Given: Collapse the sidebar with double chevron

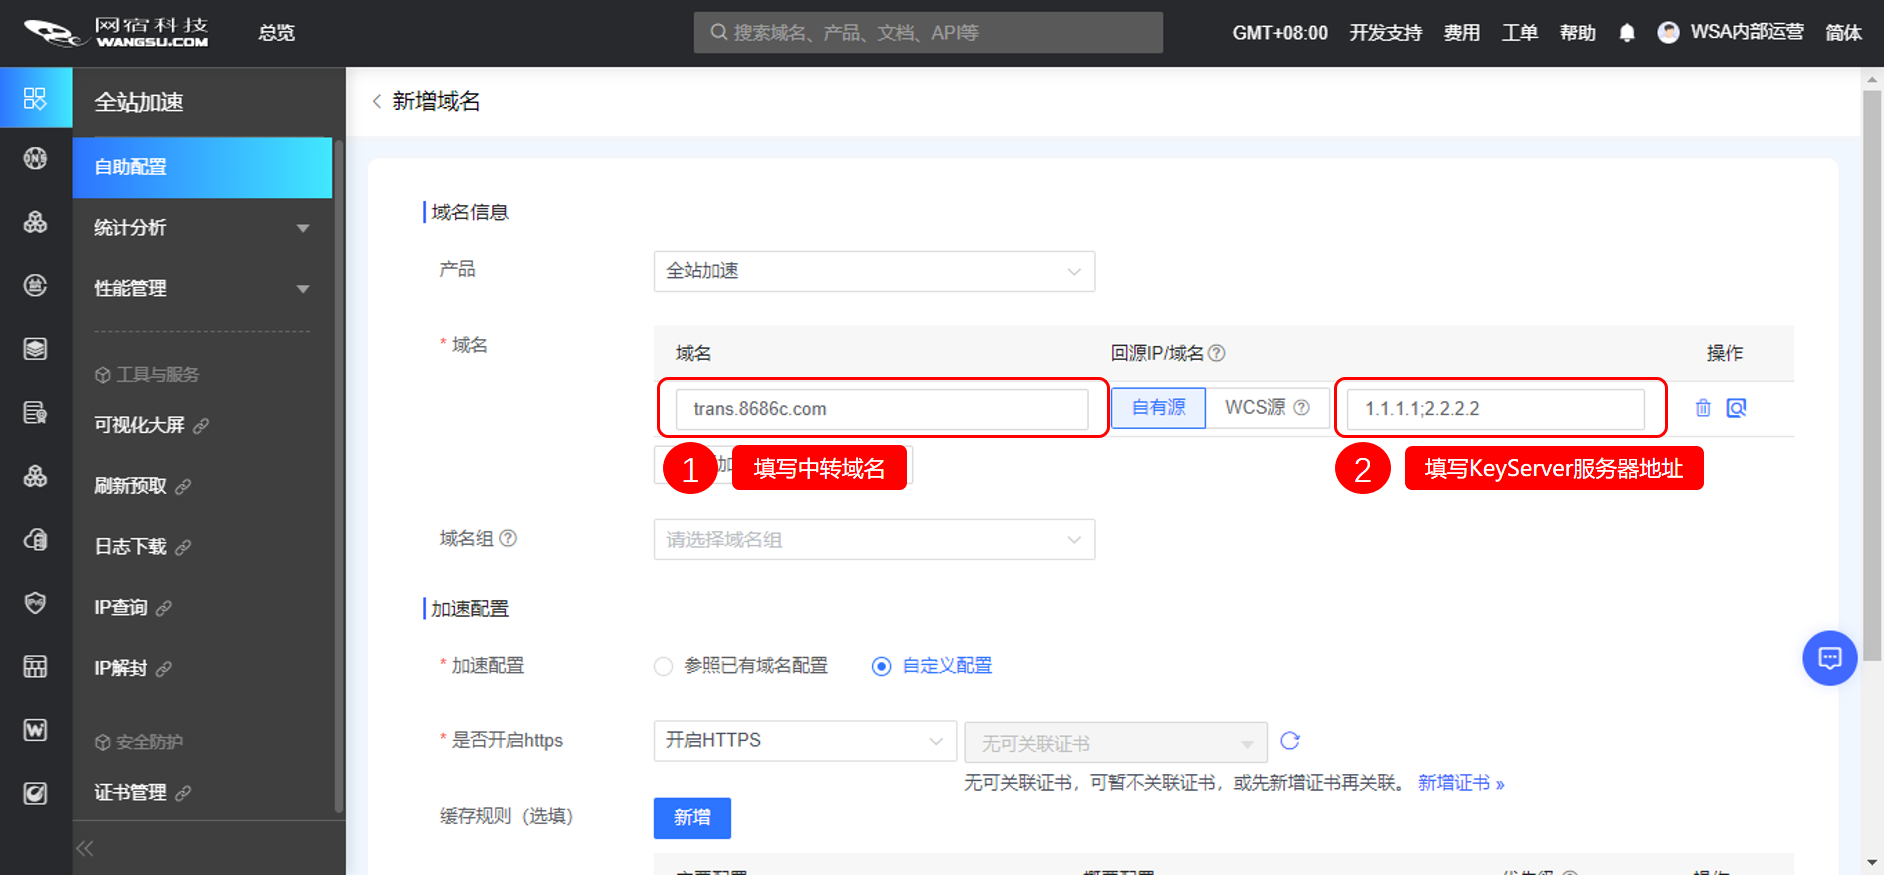Looking at the screenshot, I should tap(85, 848).
